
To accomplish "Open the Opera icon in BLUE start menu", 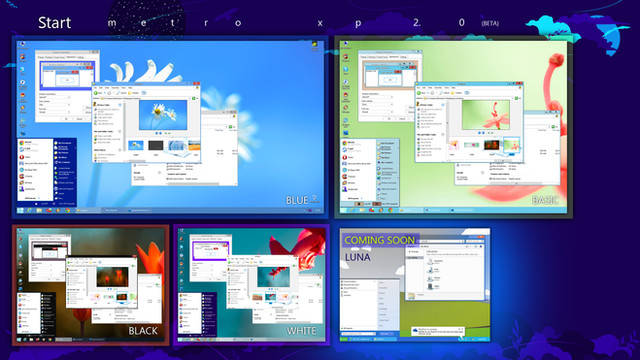I will 22,157.
